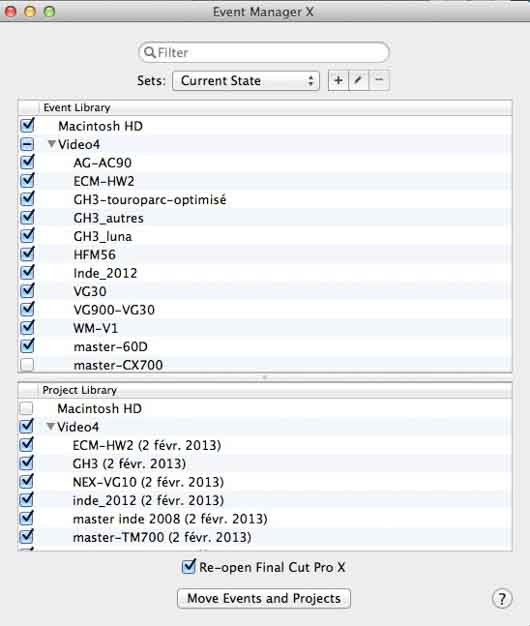
Task: Uncheck NEX-VG10 (2 févr. 2013) checkbox
Action: [x=27, y=481]
